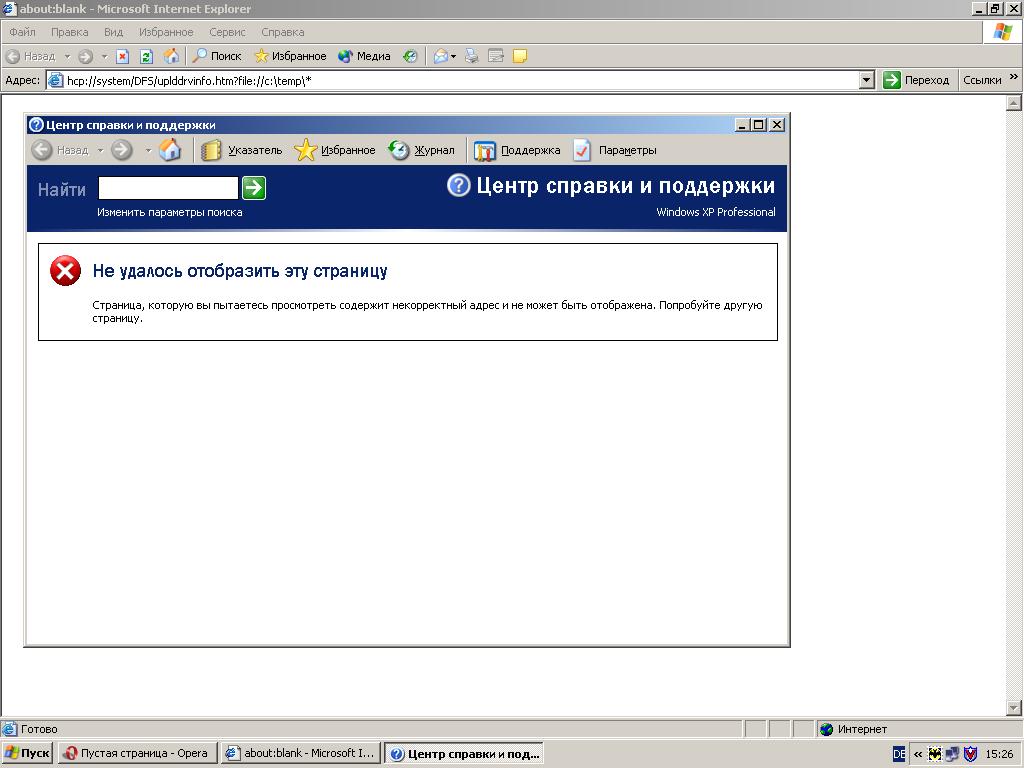
Task: Click the Интернет zone status indicator
Action: (x=854, y=729)
